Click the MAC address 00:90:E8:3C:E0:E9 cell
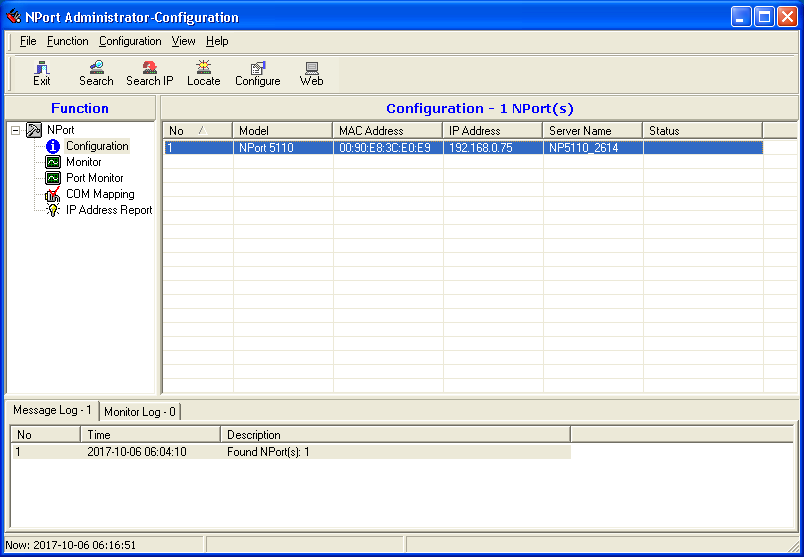The image size is (804, 557). click(388, 148)
